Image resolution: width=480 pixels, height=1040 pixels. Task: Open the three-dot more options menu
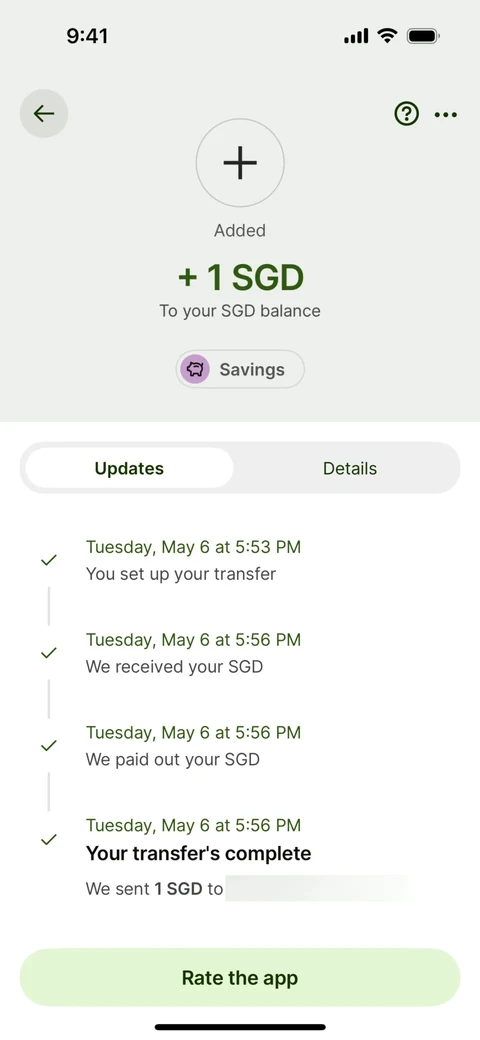point(446,115)
